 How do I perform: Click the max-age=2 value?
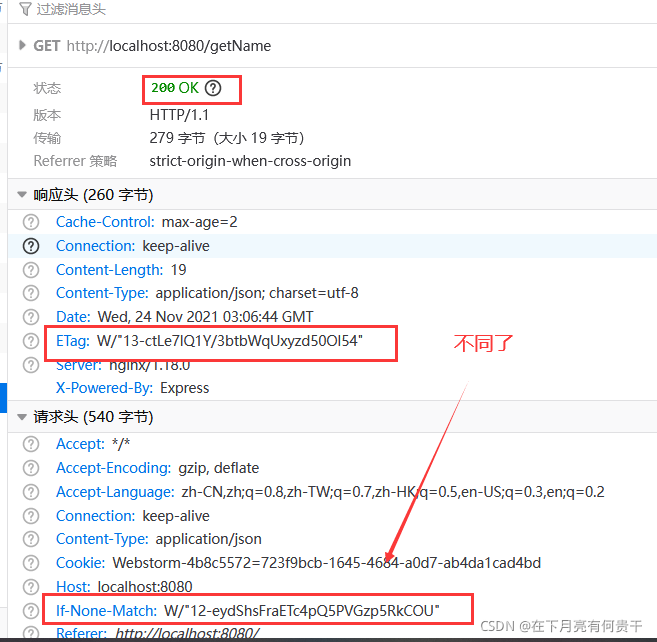click(199, 222)
